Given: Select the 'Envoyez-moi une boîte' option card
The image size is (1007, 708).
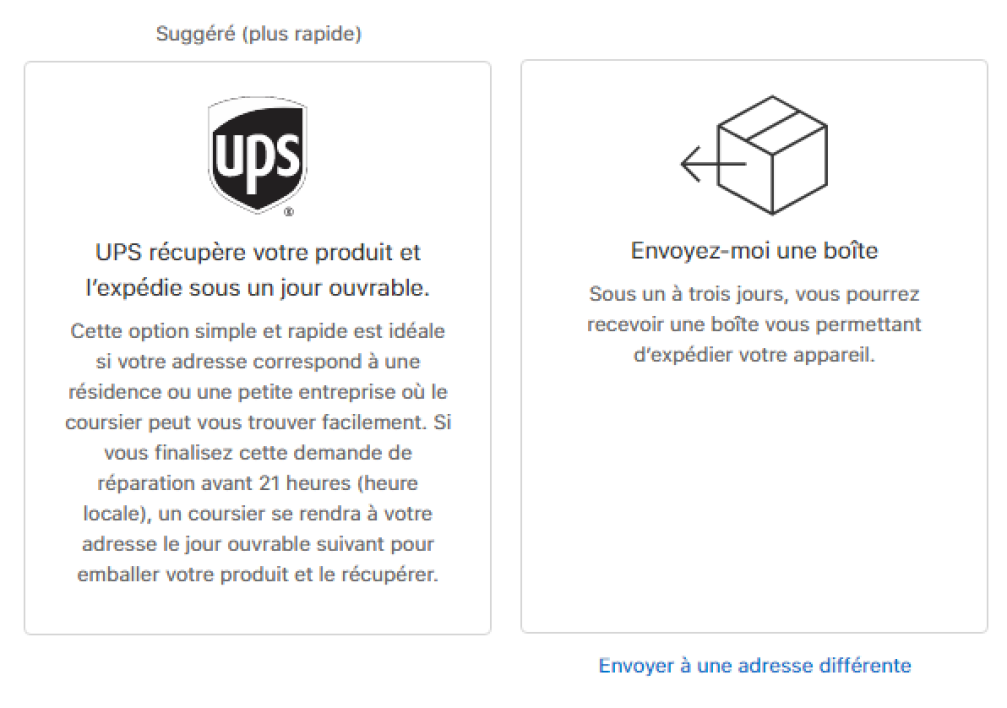Looking at the screenshot, I should pyautogui.click(x=754, y=347).
